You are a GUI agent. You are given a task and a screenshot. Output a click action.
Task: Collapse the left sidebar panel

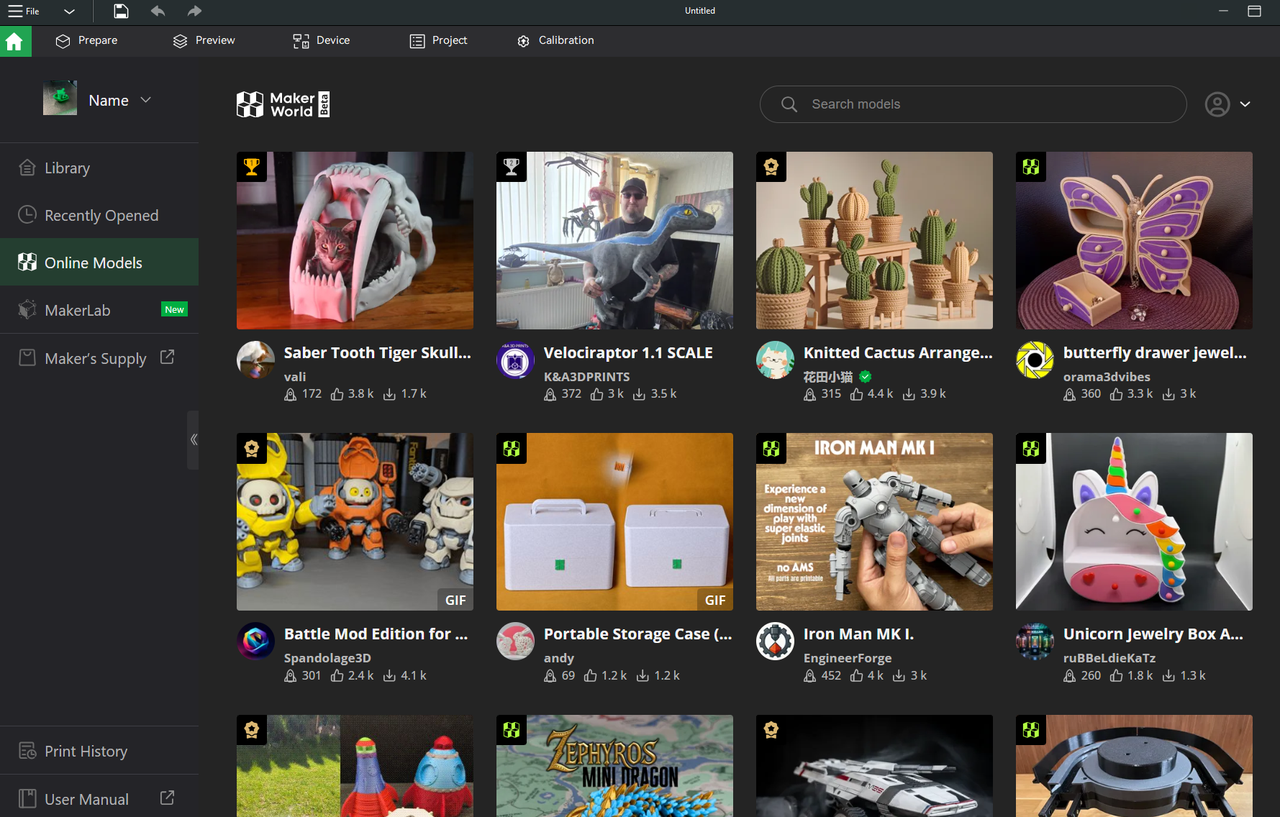193,439
